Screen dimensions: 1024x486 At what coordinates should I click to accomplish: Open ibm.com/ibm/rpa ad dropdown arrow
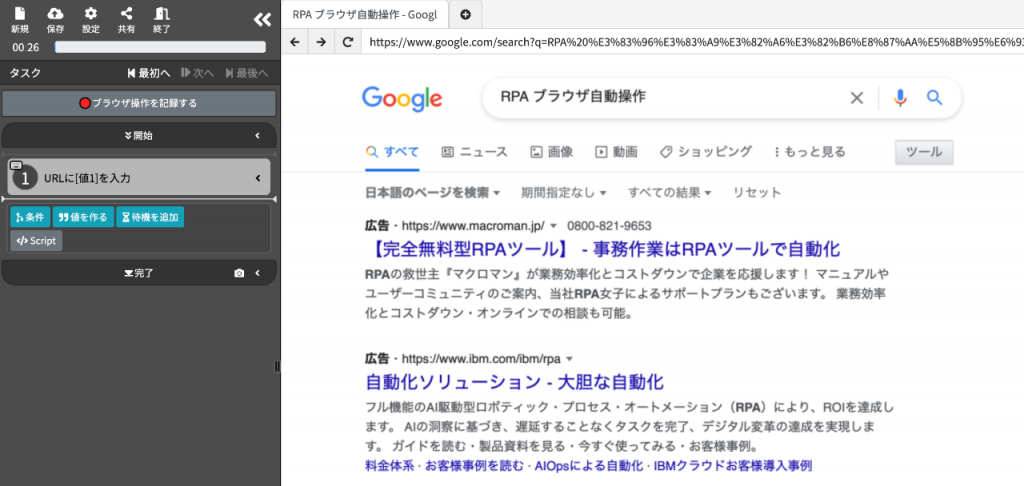coord(569,359)
